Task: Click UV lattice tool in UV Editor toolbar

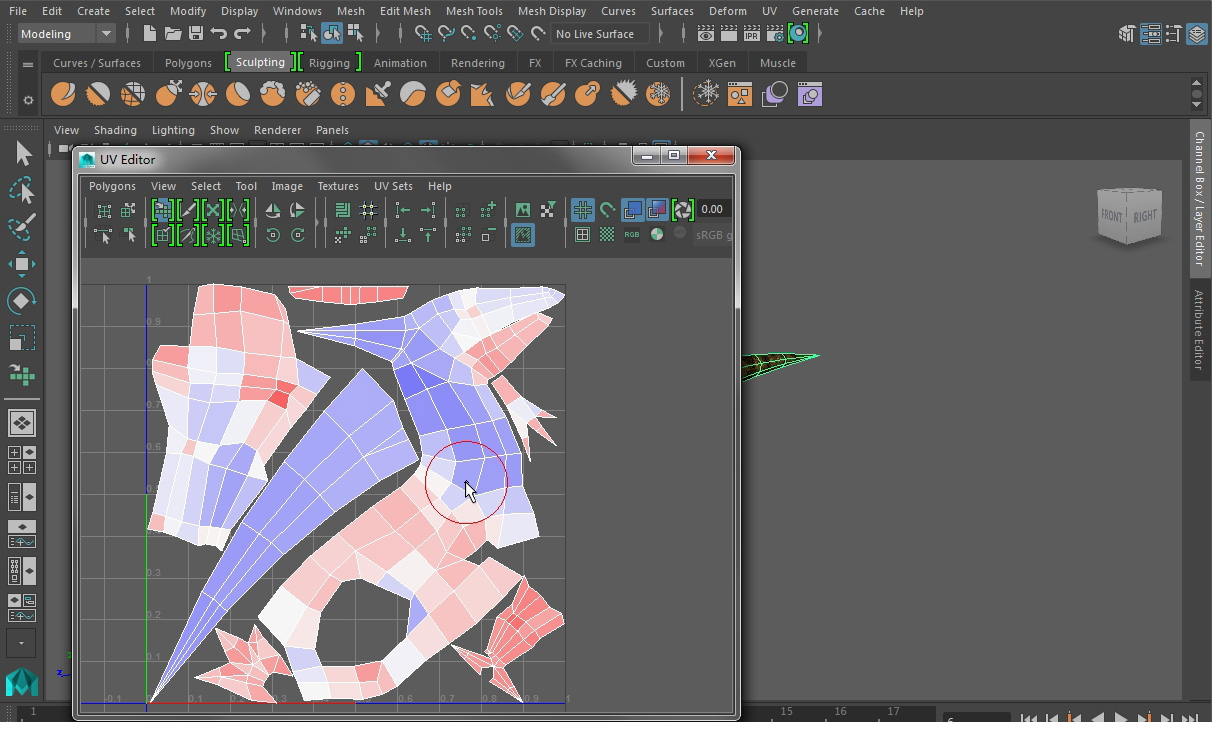Action: click(104, 210)
